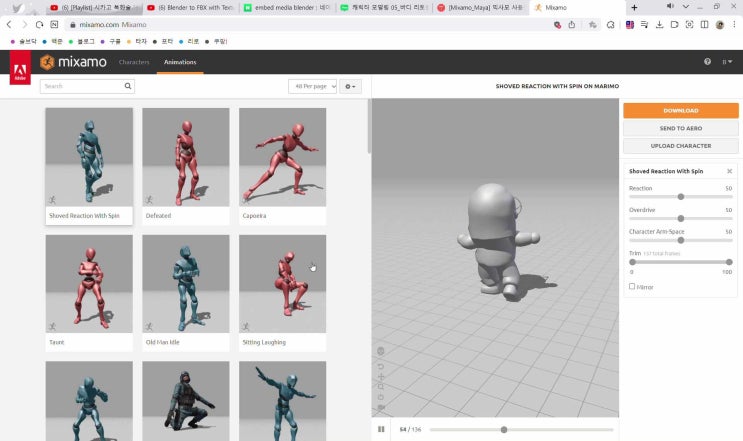
Task: Click the SEND TO AERO button
Action: (x=680, y=128)
